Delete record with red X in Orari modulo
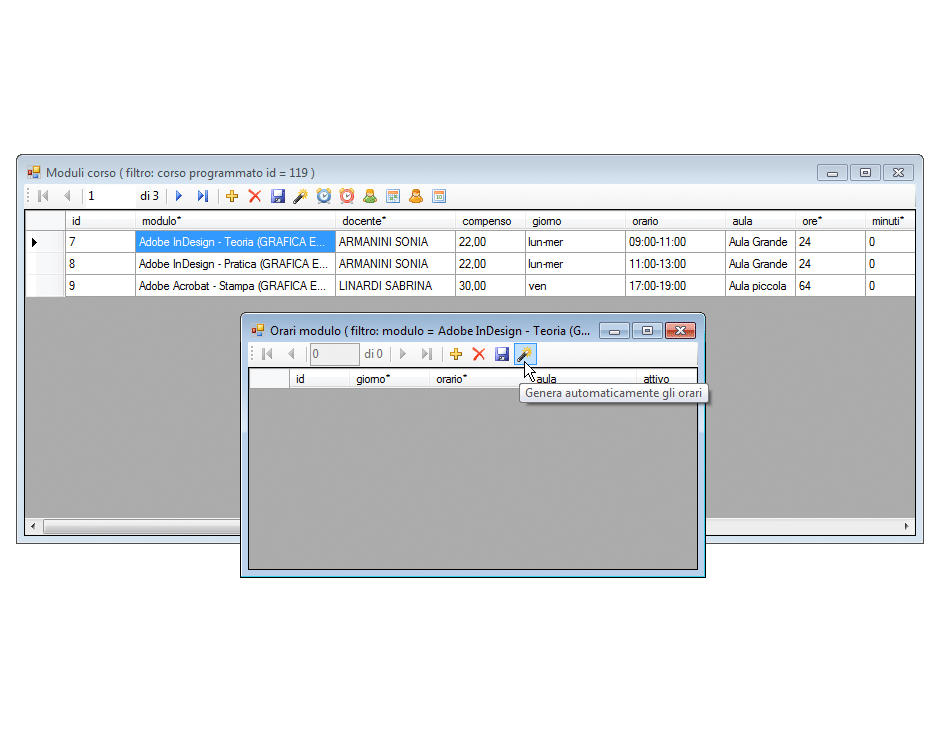Image resolution: width=940 pixels, height=732 pixels. (x=479, y=354)
